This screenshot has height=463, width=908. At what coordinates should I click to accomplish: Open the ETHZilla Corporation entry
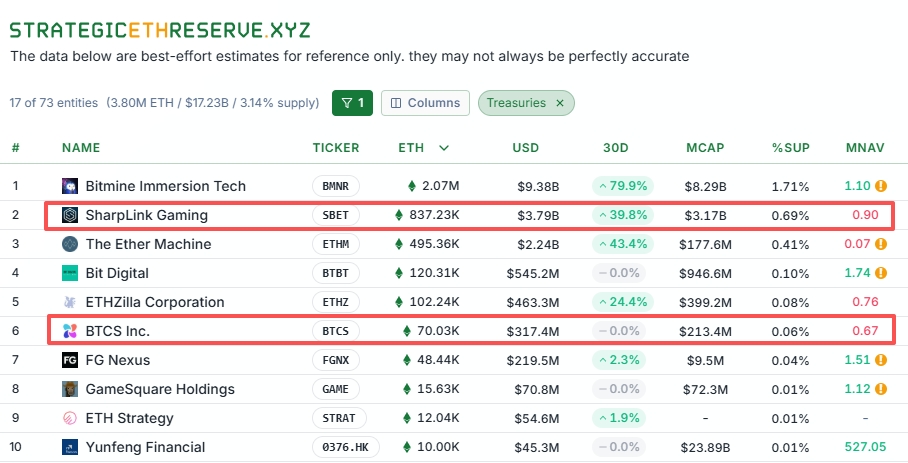click(x=154, y=302)
